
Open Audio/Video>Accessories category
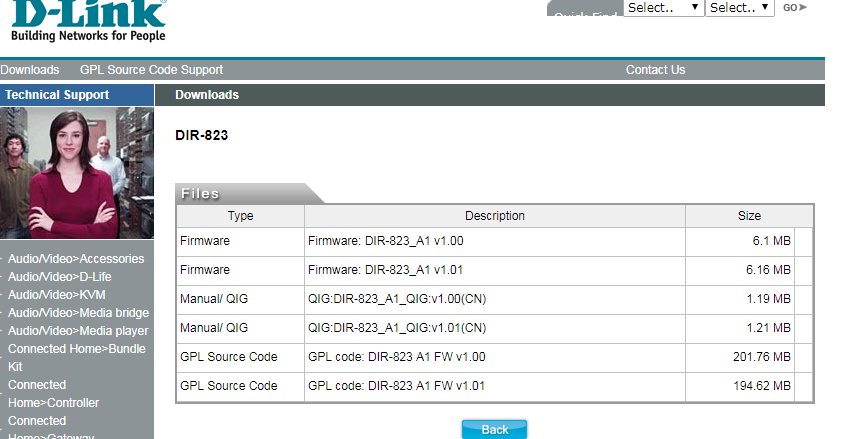pyautogui.click(x=76, y=259)
